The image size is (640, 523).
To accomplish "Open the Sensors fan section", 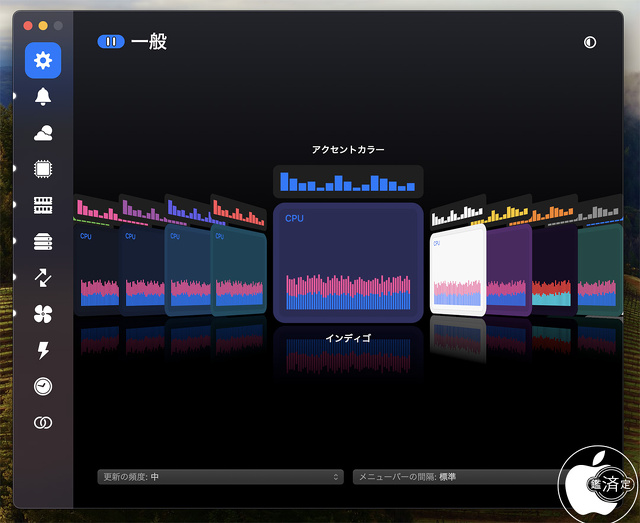I will pos(43,314).
